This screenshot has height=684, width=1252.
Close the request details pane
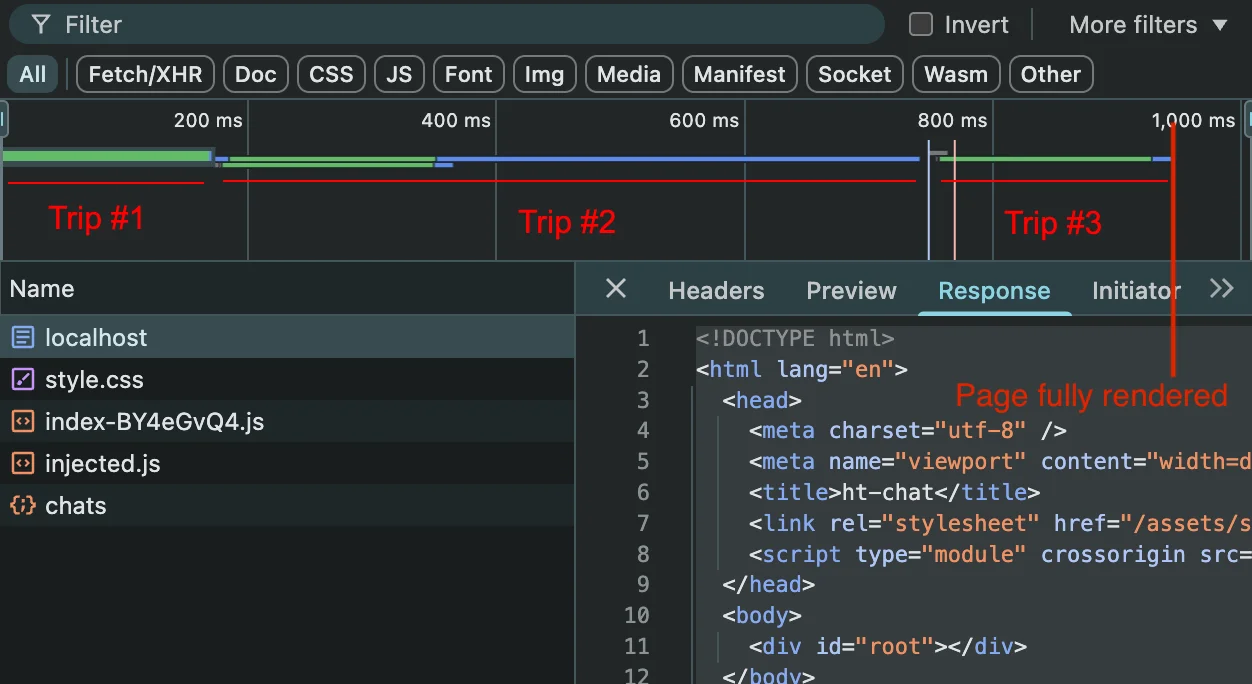click(x=616, y=289)
